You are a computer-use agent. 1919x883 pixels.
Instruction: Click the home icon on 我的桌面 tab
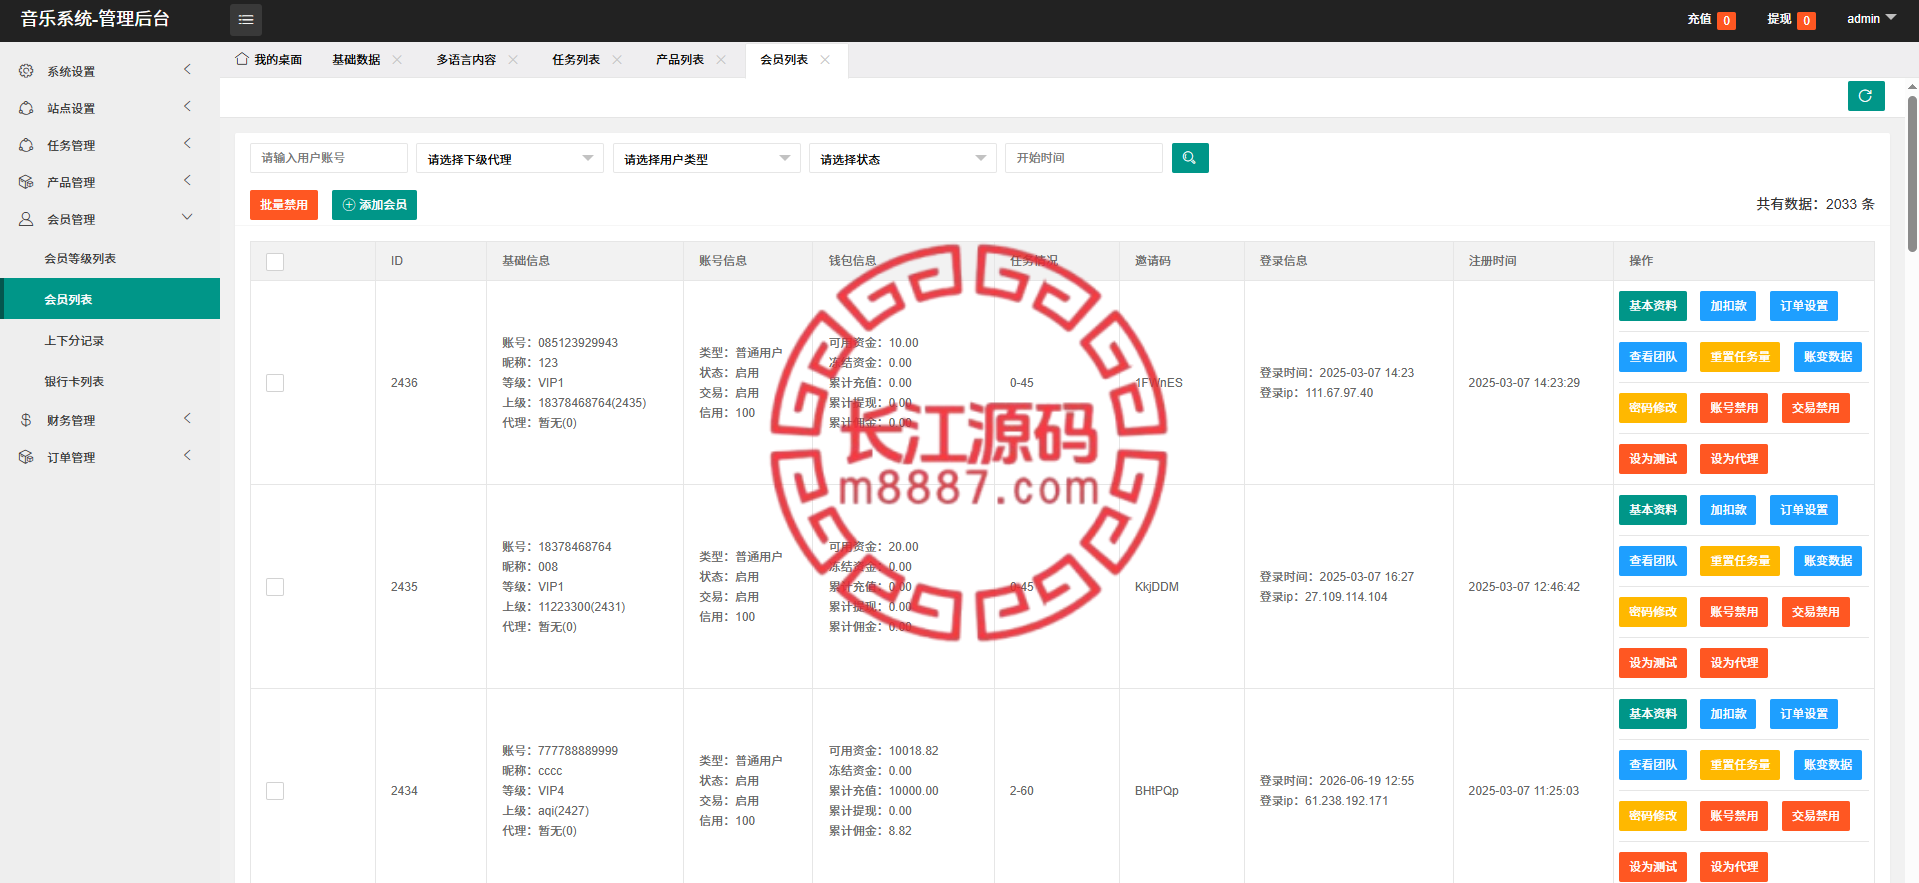click(242, 59)
